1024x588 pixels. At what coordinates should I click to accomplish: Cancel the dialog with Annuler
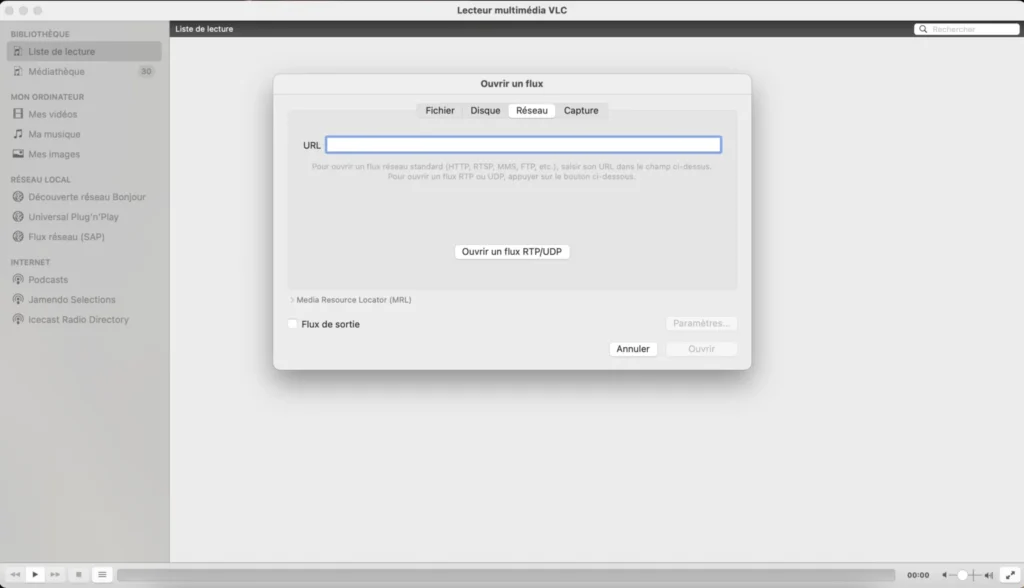[633, 349]
